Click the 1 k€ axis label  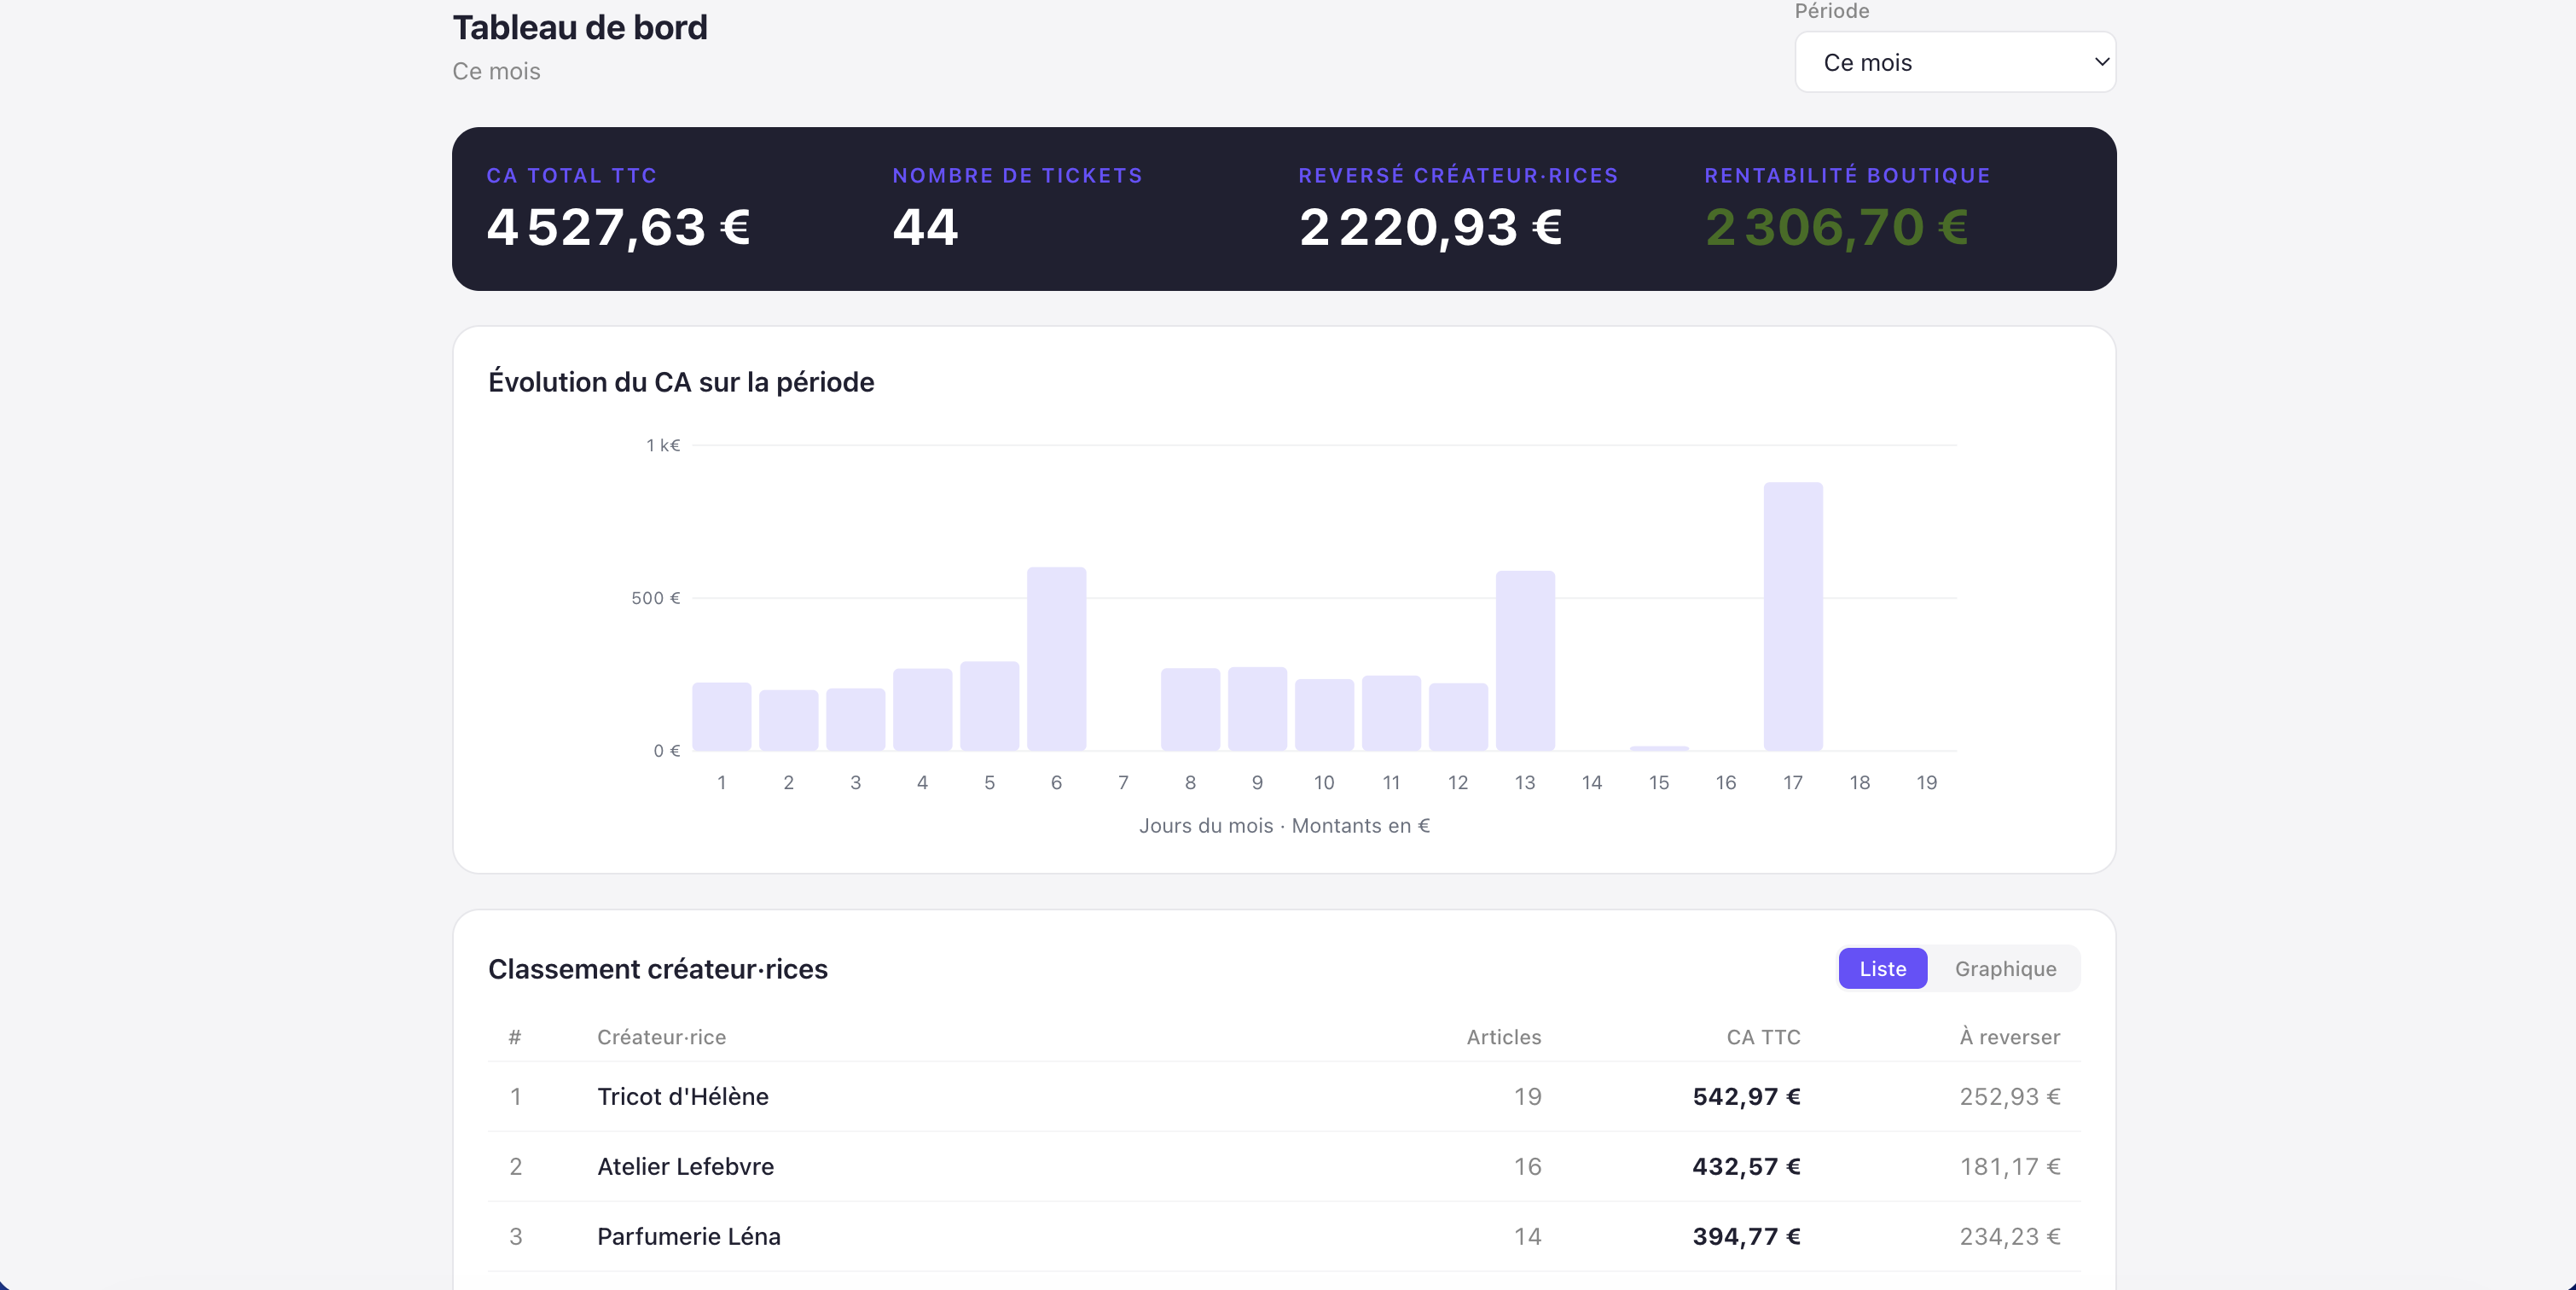coord(663,445)
